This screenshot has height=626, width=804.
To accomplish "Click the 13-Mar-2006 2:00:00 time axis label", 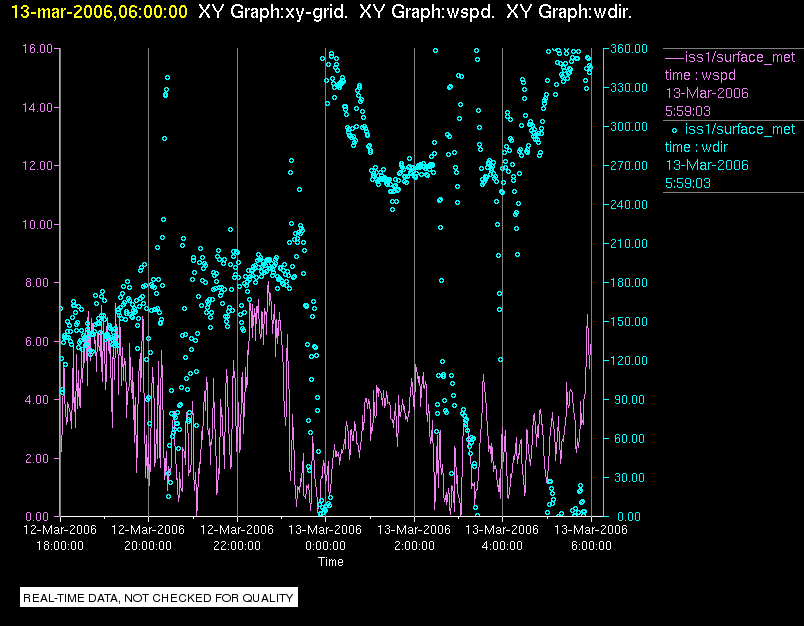I will (x=414, y=538).
